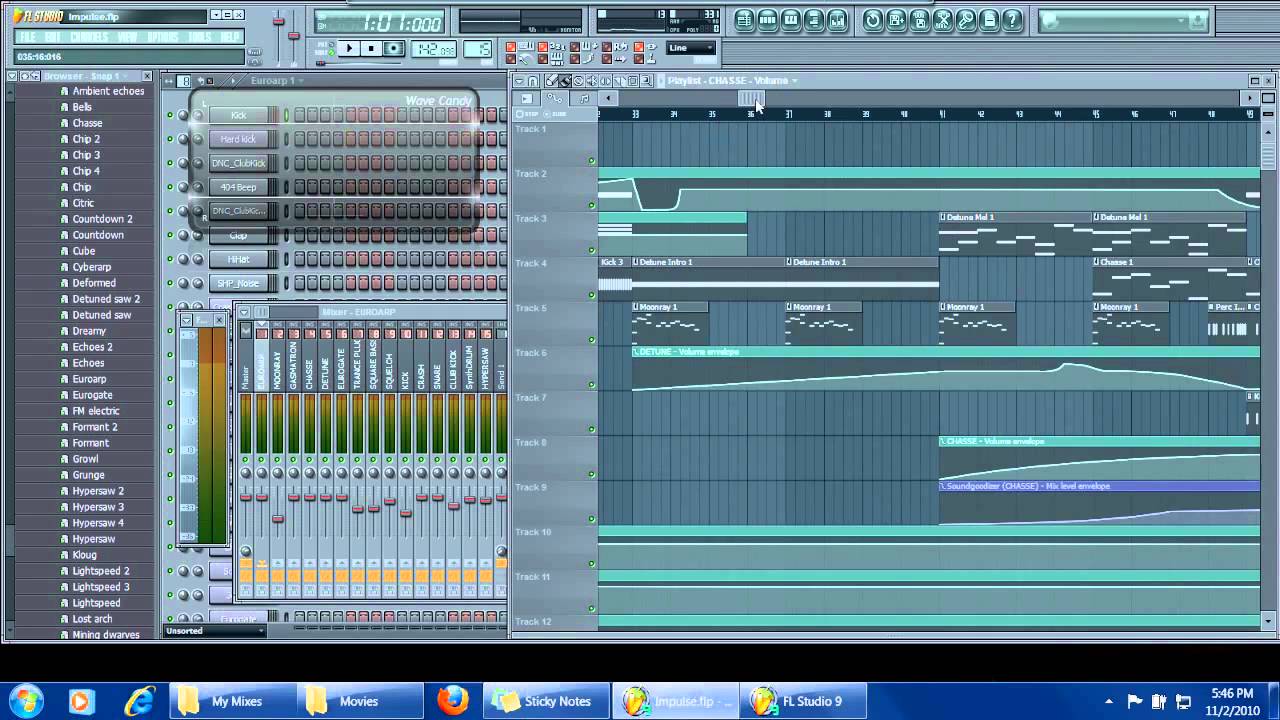Select the paint brush tool in Playlist

point(565,81)
